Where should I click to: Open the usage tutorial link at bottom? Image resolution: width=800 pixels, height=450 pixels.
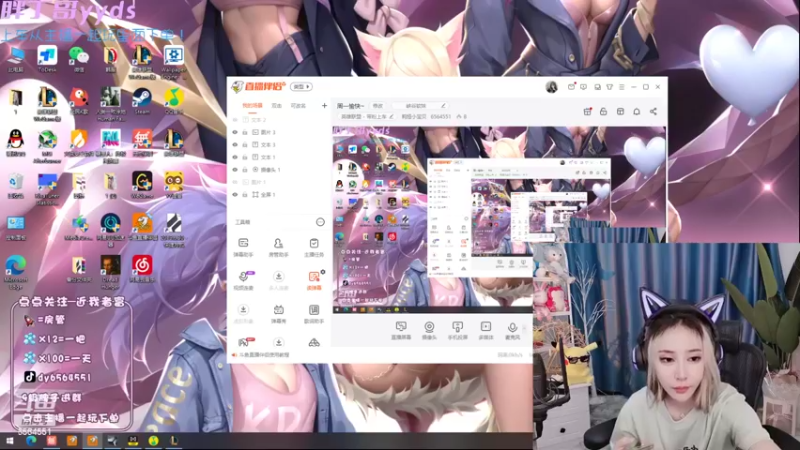tap(264, 355)
